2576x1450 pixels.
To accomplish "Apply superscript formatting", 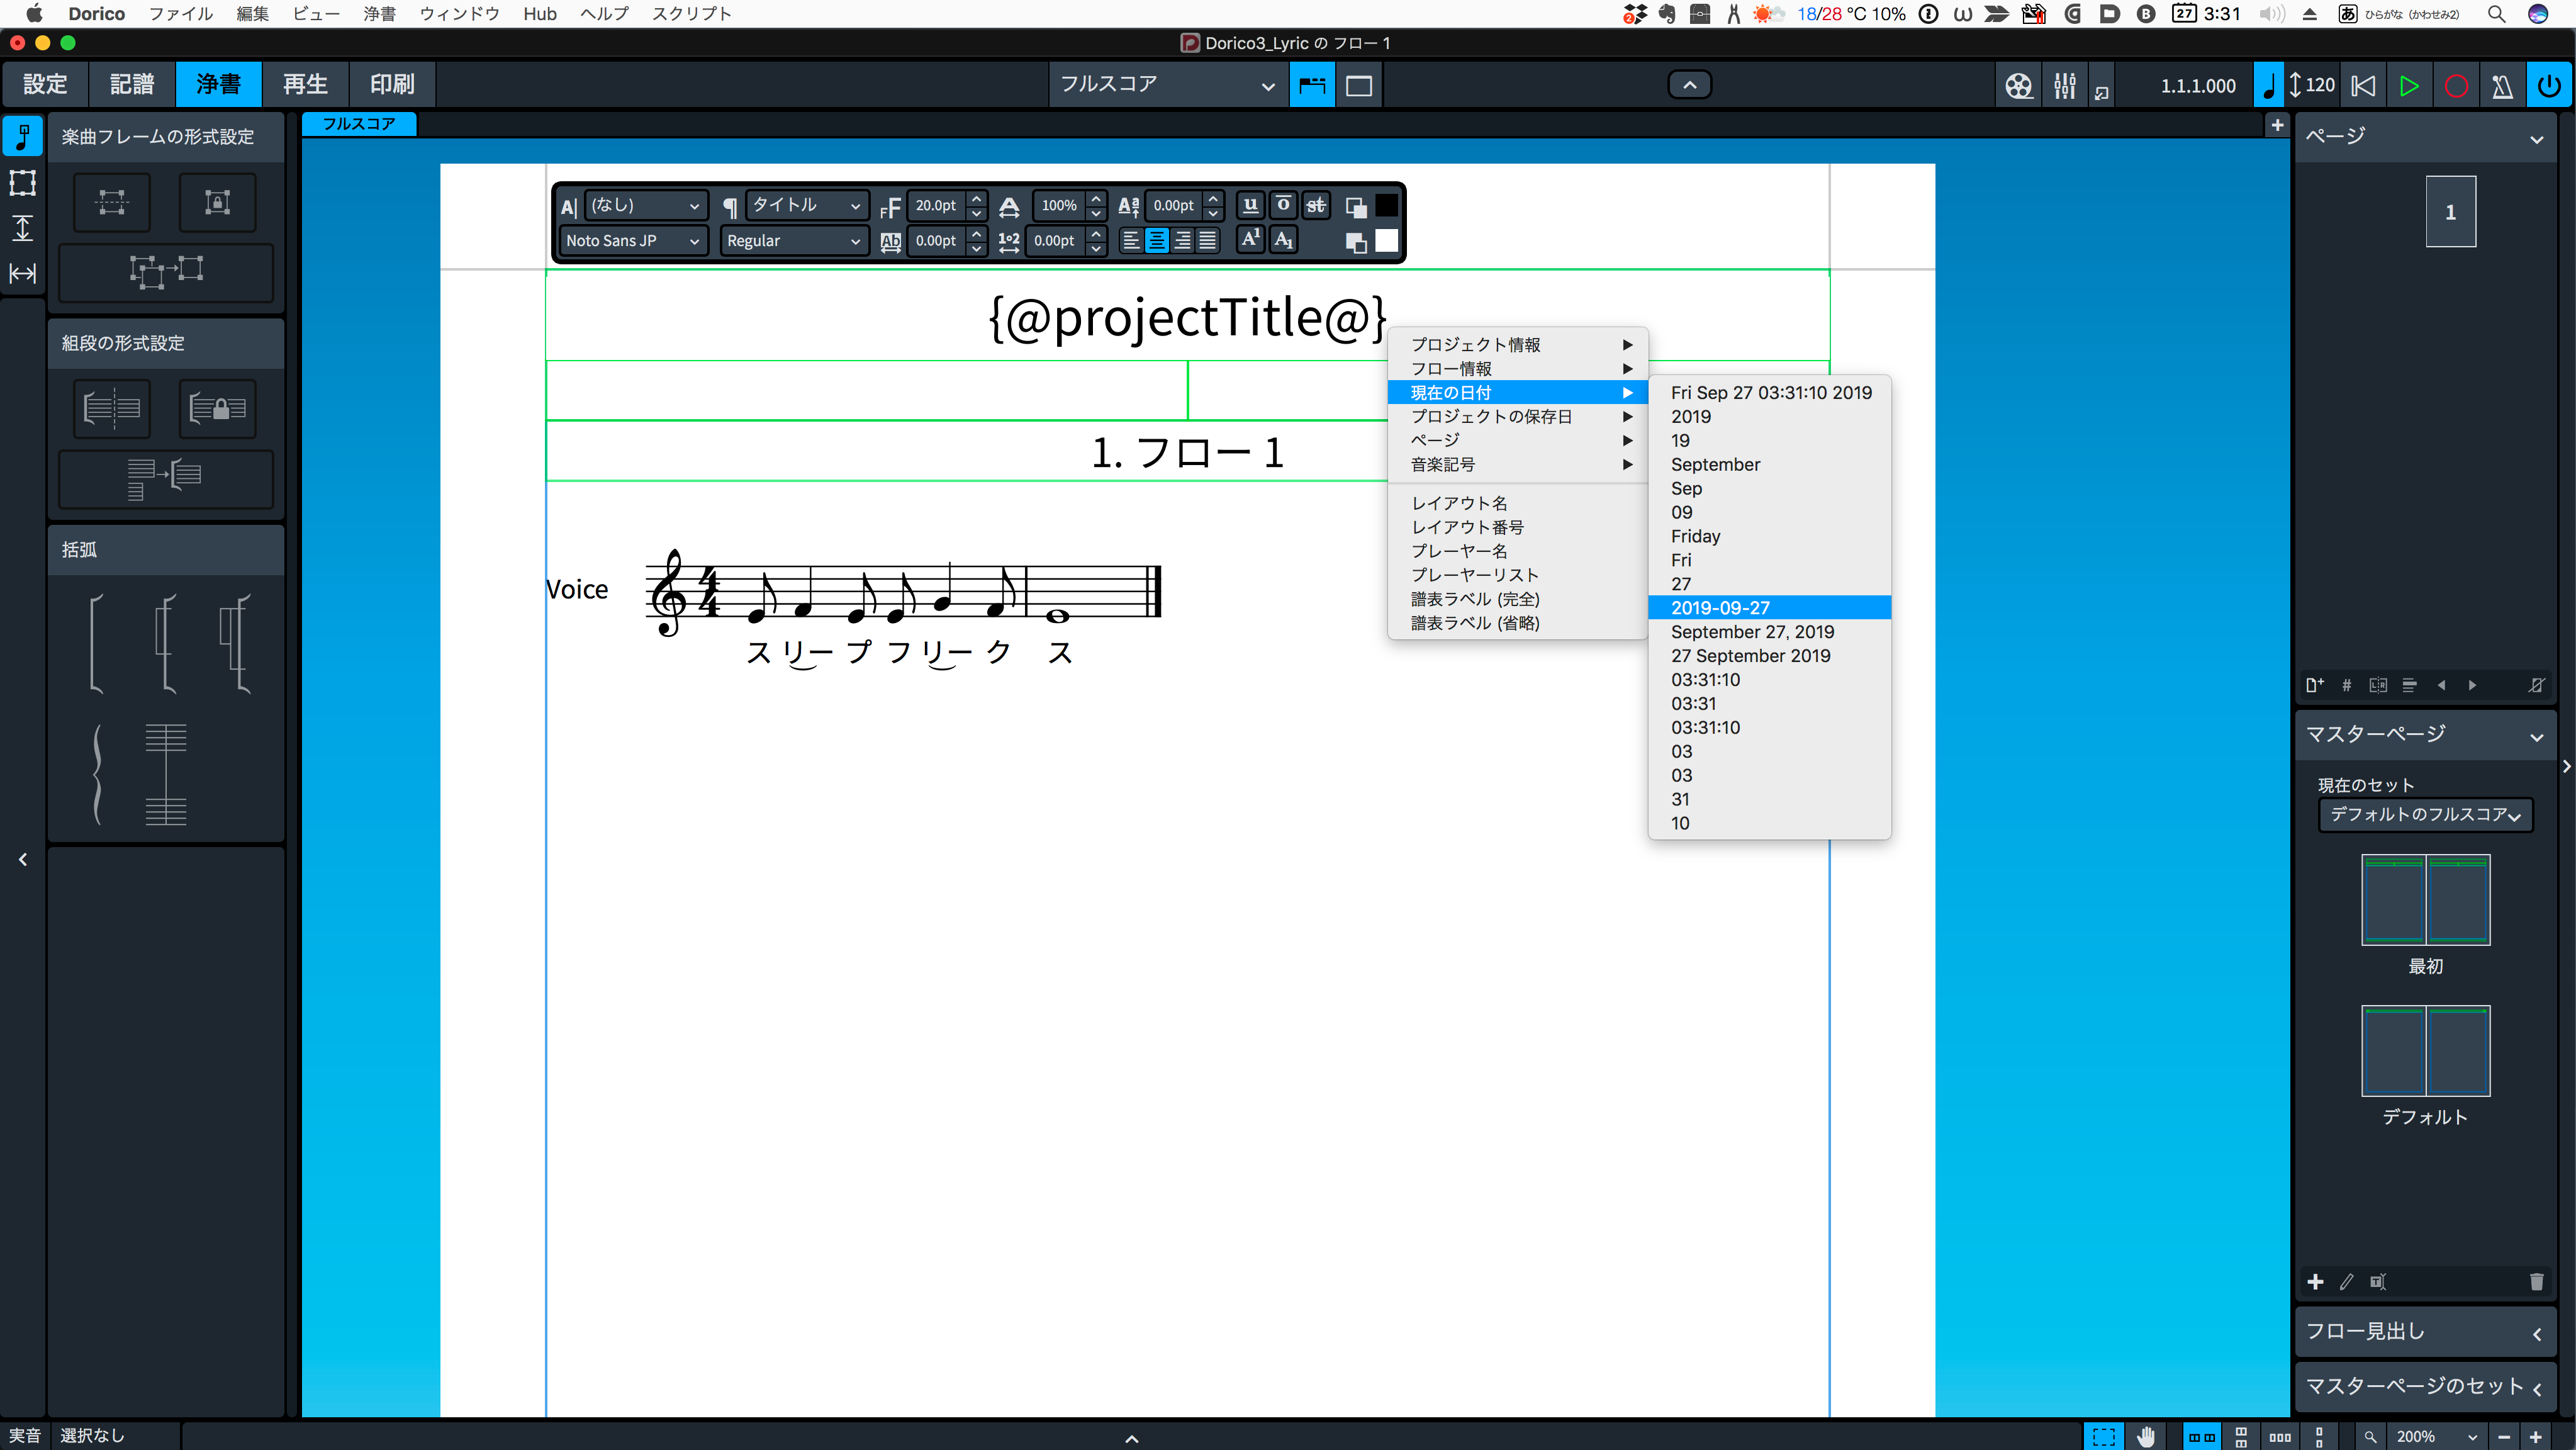I will pyautogui.click(x=1250, y=240).
